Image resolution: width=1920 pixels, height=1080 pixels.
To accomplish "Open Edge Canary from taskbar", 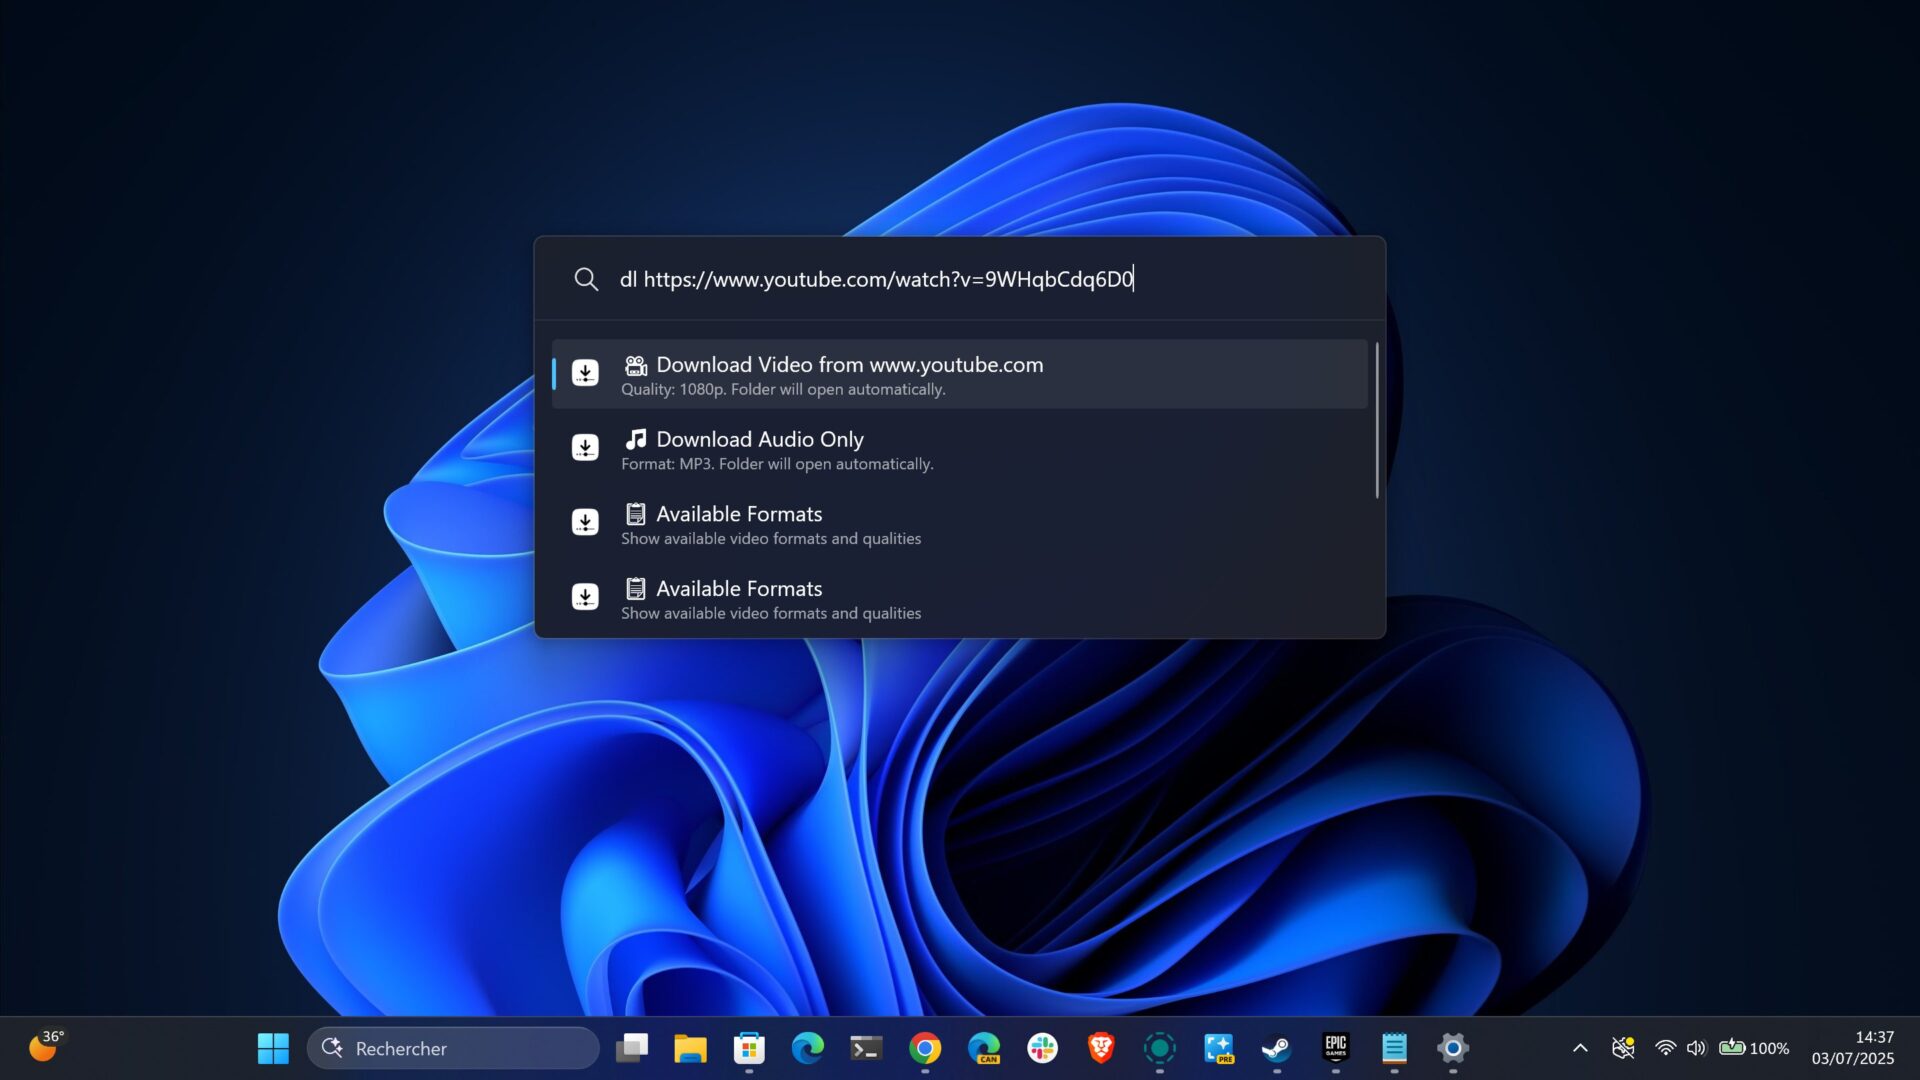I will click(x=984, y=1048).
